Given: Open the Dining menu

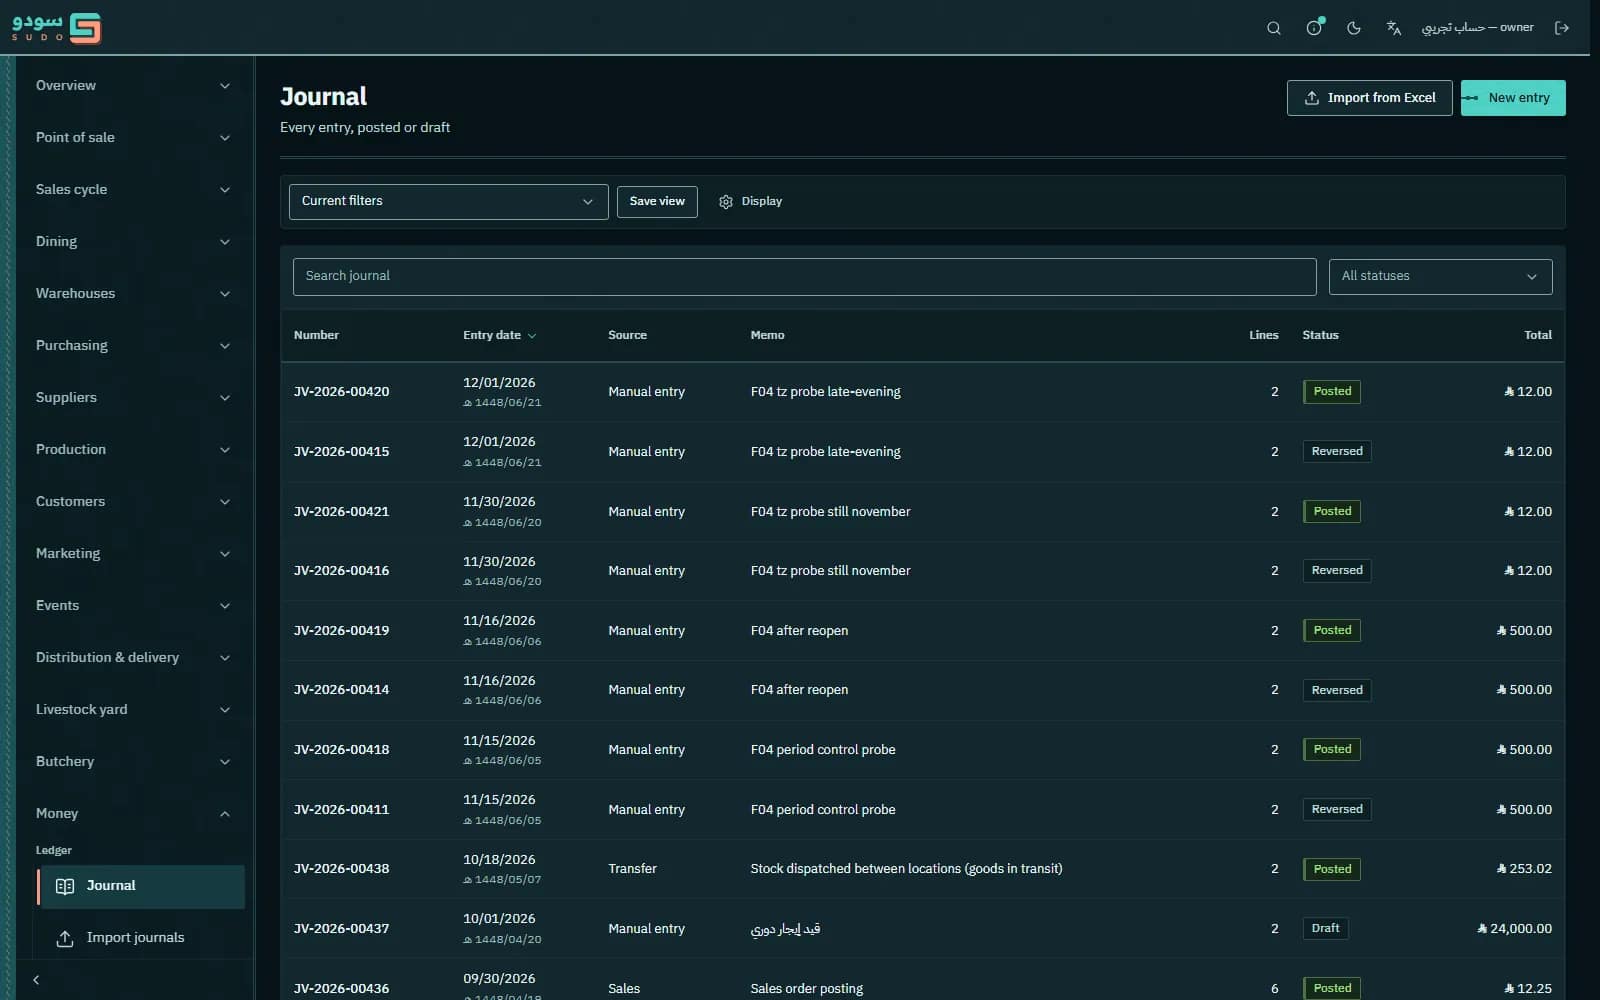Looking at the screenshot, I should [132, 242].
